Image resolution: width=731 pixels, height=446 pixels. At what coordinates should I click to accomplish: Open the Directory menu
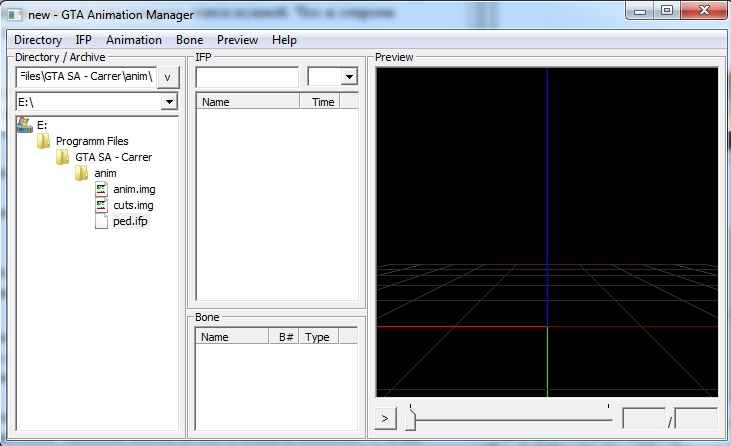[x=37, y=40]
